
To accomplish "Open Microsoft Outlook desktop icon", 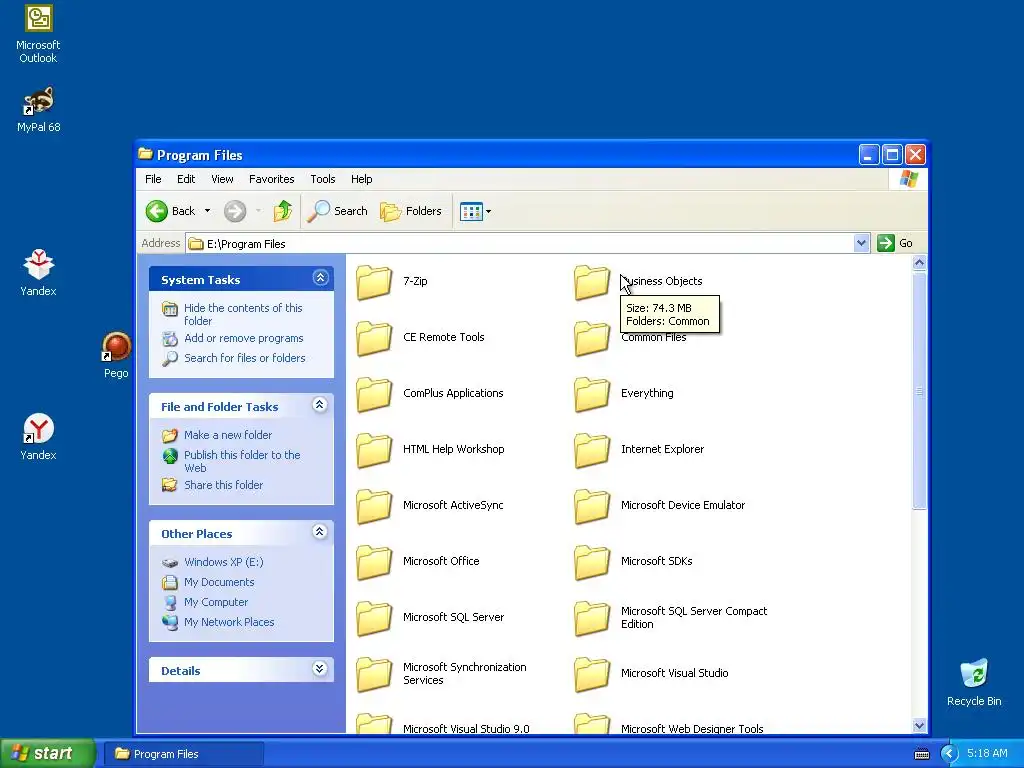I will coord(39,34).
